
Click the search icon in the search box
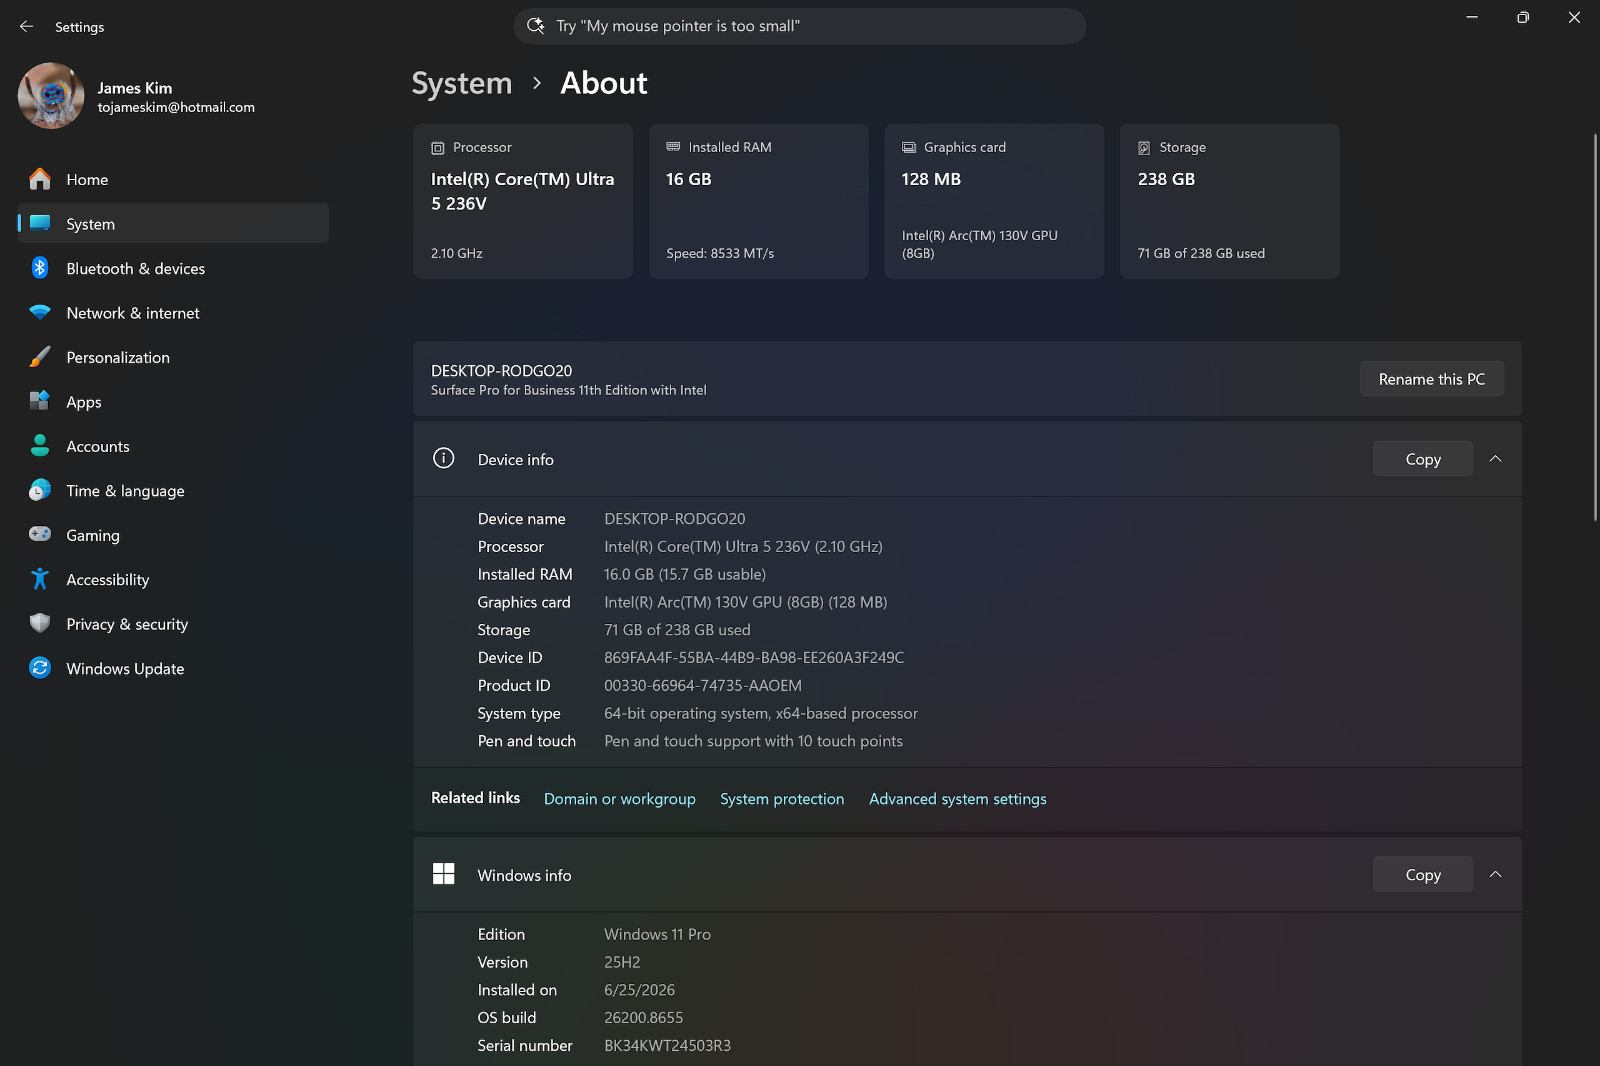[536, 26]
